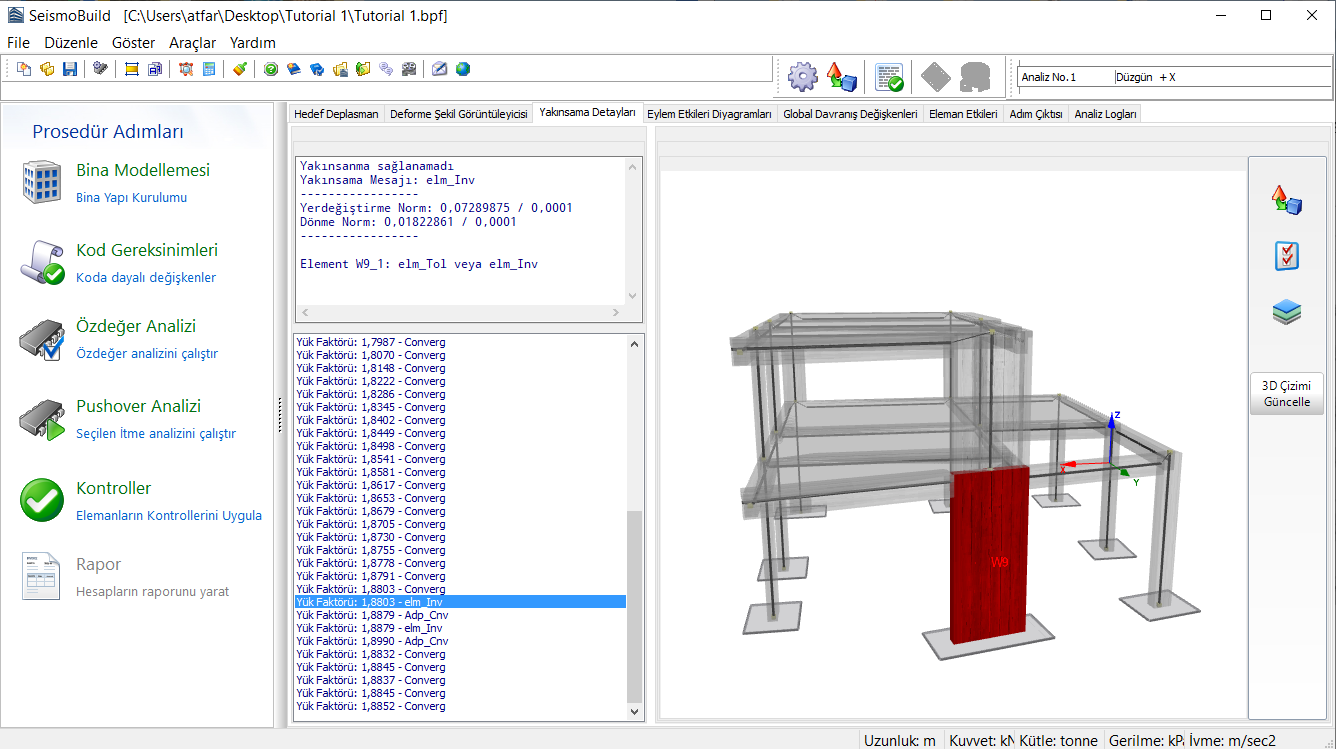The image size is (1336, 749).
Task: Click the load factor list scroll-up arrow
Action: tap(634, 343)
